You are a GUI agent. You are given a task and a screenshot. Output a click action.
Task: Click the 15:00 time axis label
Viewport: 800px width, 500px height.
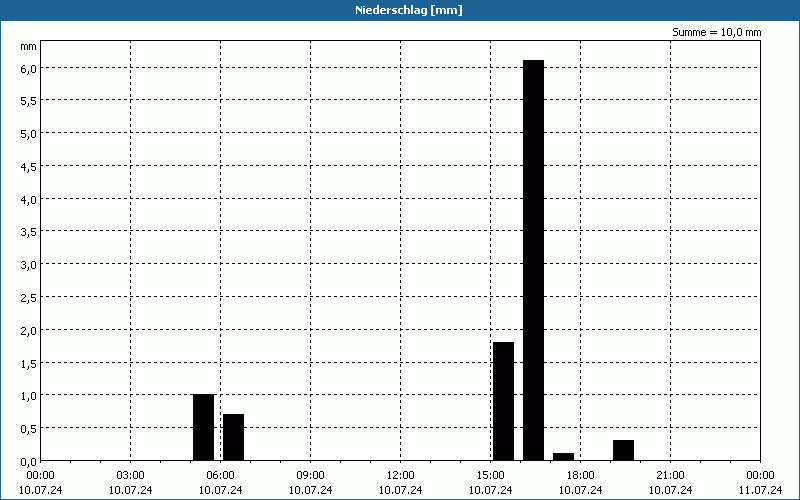(x=490, y=476)
